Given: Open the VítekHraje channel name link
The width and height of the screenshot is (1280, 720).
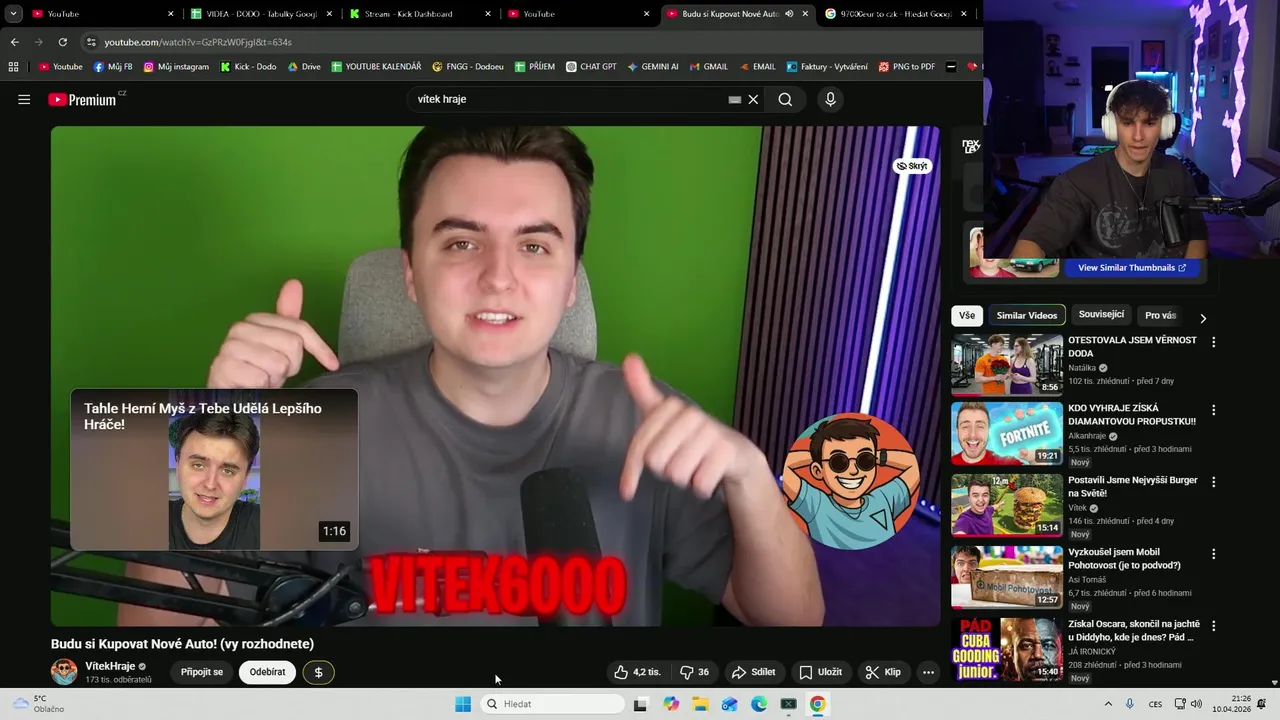Looking at the screenshot, I should tap(110, 666).
